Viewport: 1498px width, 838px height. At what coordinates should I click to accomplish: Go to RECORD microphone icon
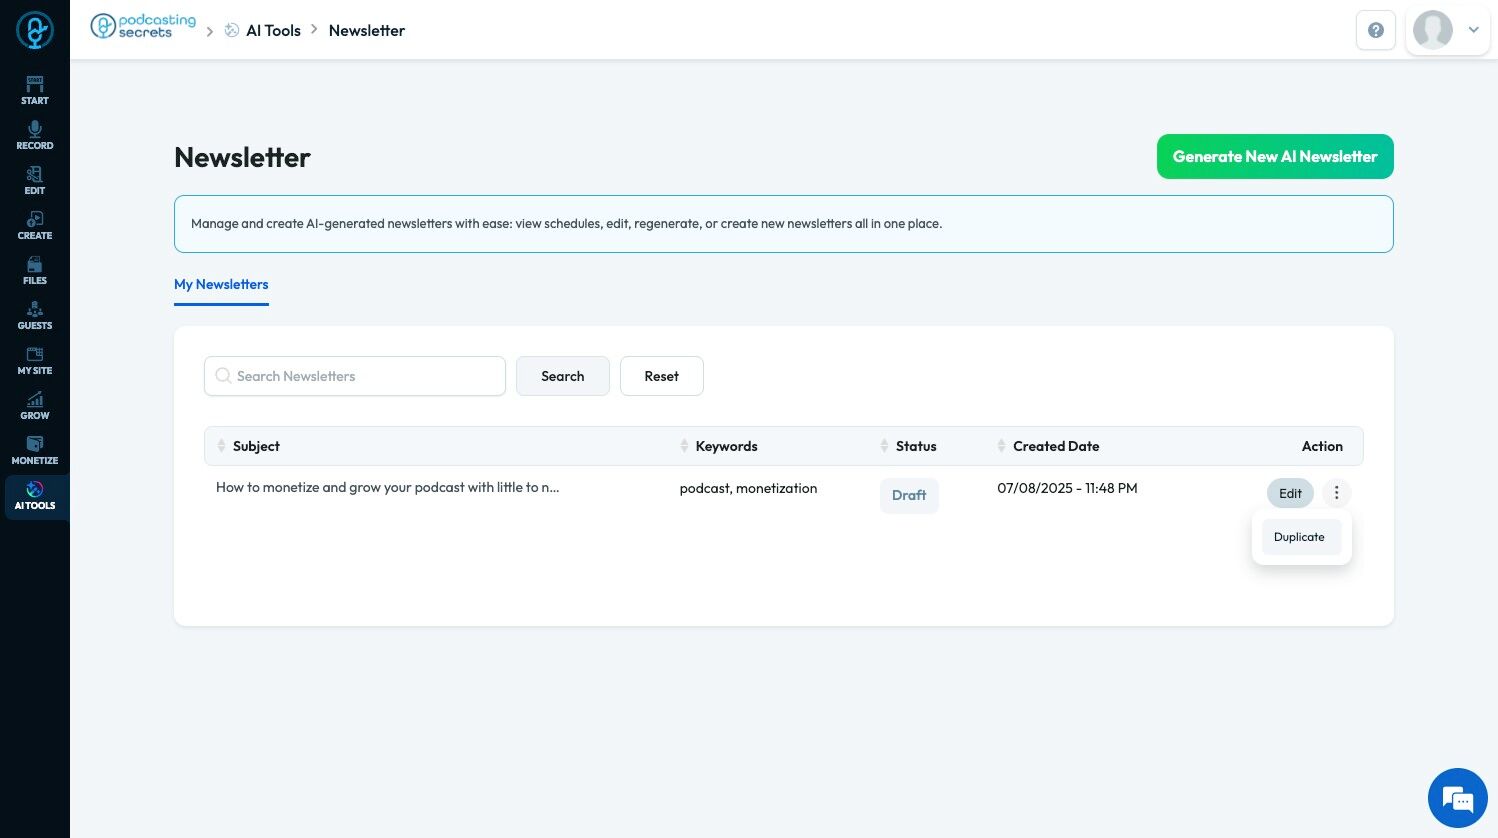pos(35,128)
